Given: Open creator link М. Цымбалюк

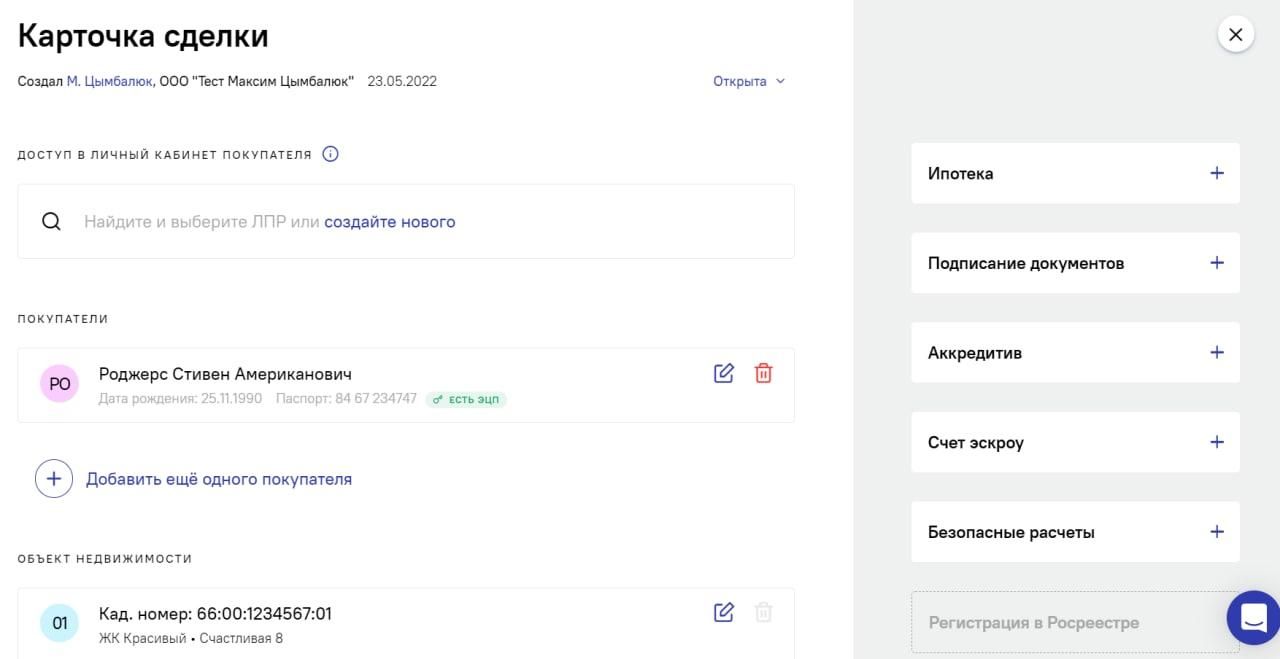Looking at the screenshot, I should 109,81.
